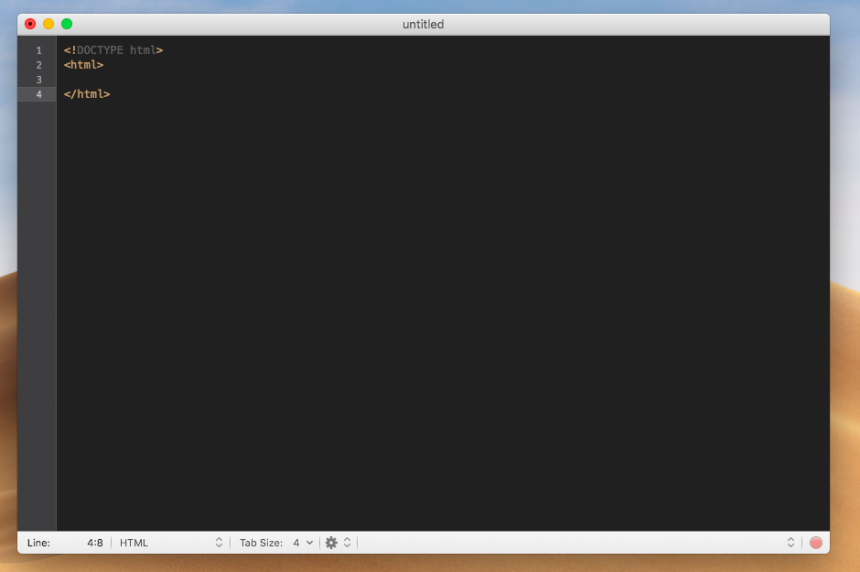Click the Tab Size label
This screenshot has height=572, width=860.
point(261,542)
